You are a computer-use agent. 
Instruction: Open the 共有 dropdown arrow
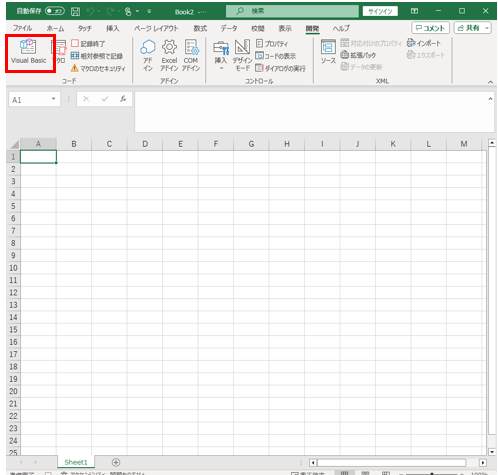click(x=487, y=28)
